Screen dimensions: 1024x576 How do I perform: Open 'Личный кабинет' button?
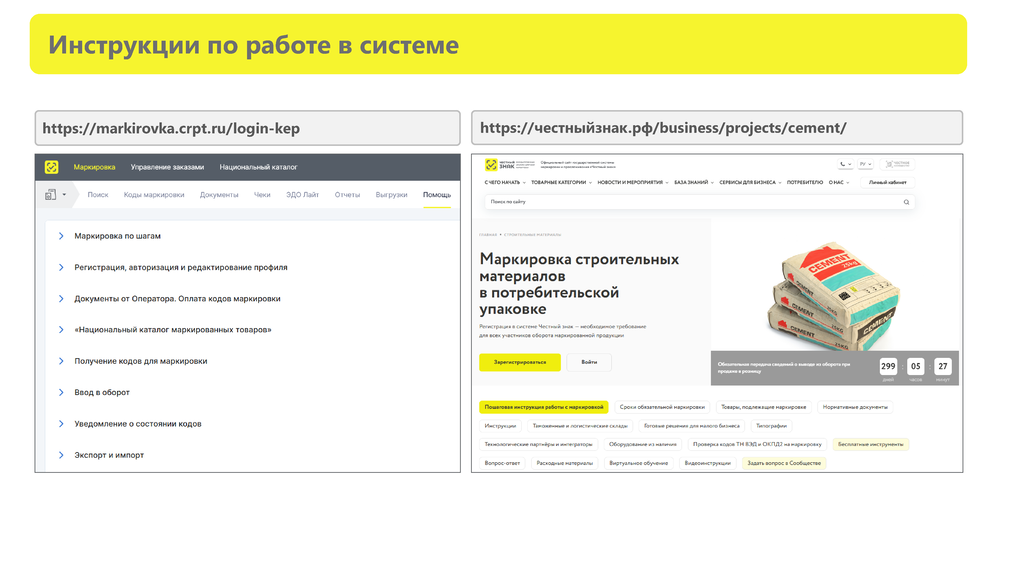click(x=886, y=183)
